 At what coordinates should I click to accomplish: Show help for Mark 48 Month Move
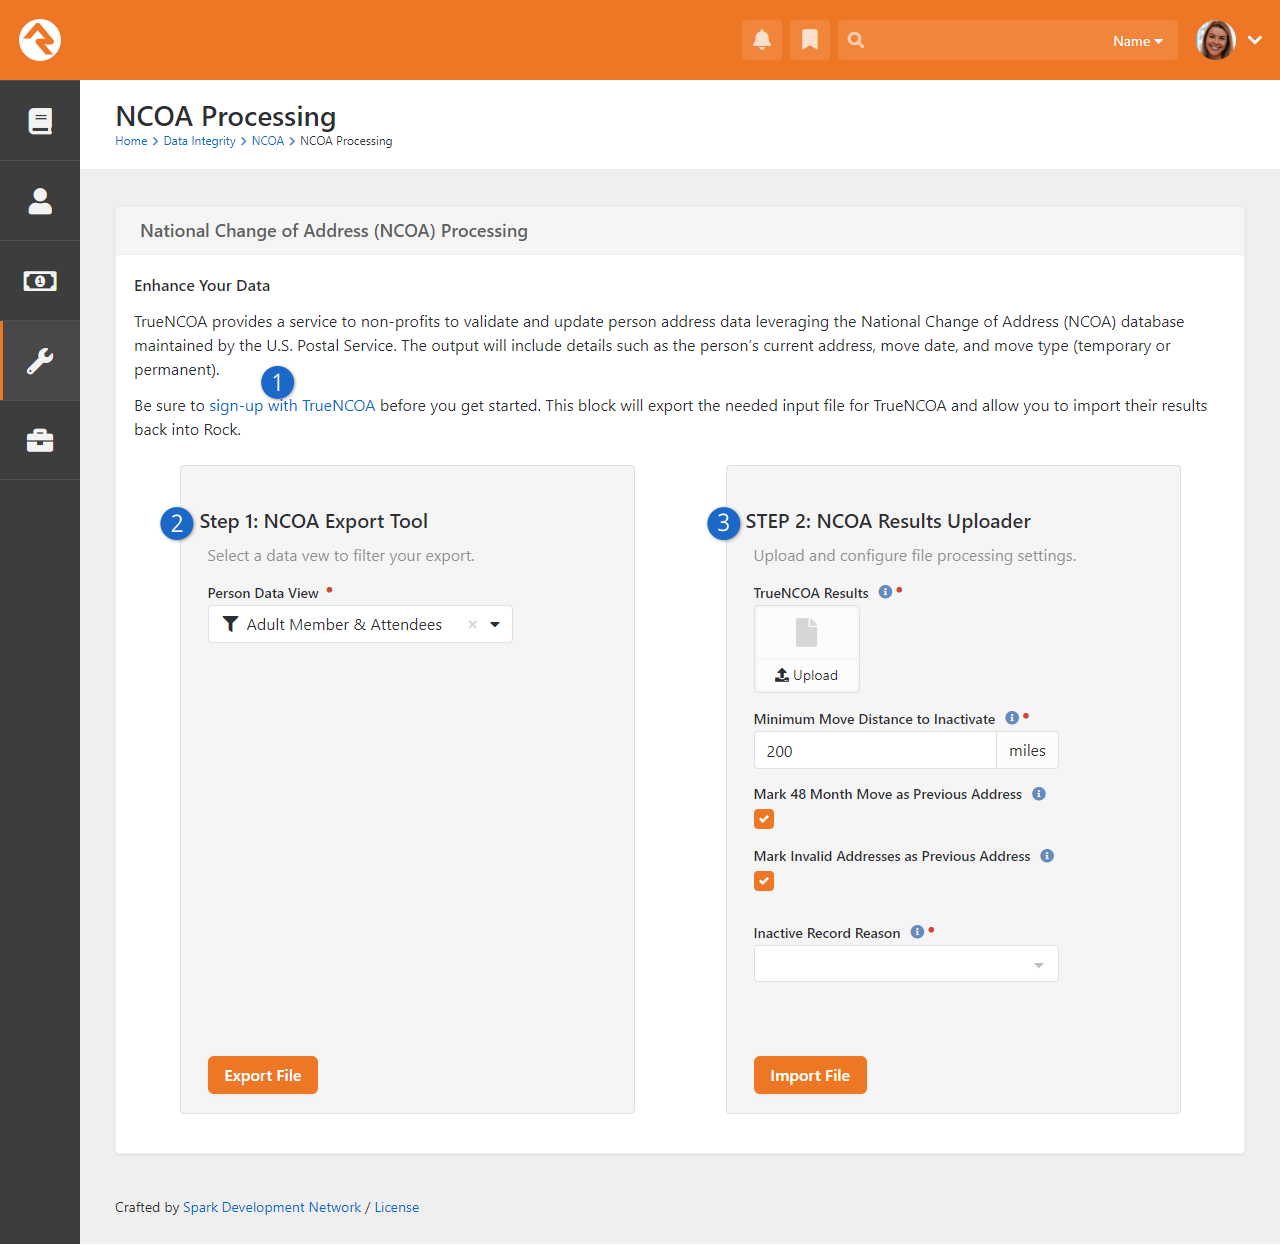pos(1039,794)
